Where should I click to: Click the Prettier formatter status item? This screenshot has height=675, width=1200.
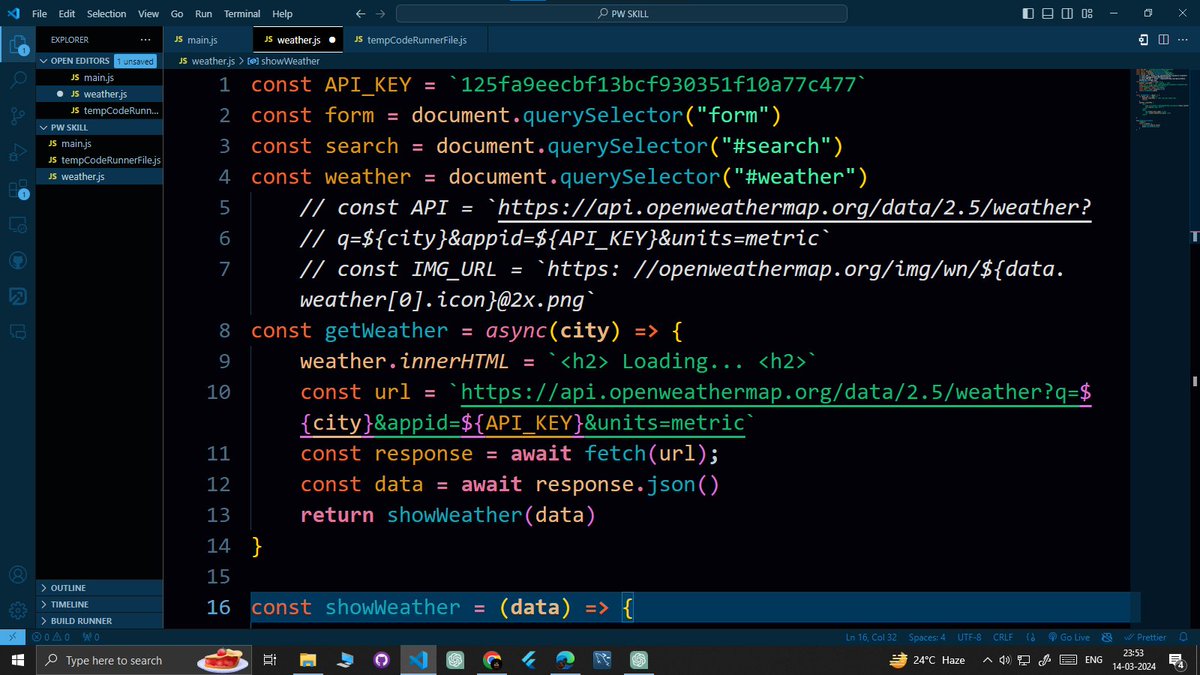click(x=1146, y=637)
